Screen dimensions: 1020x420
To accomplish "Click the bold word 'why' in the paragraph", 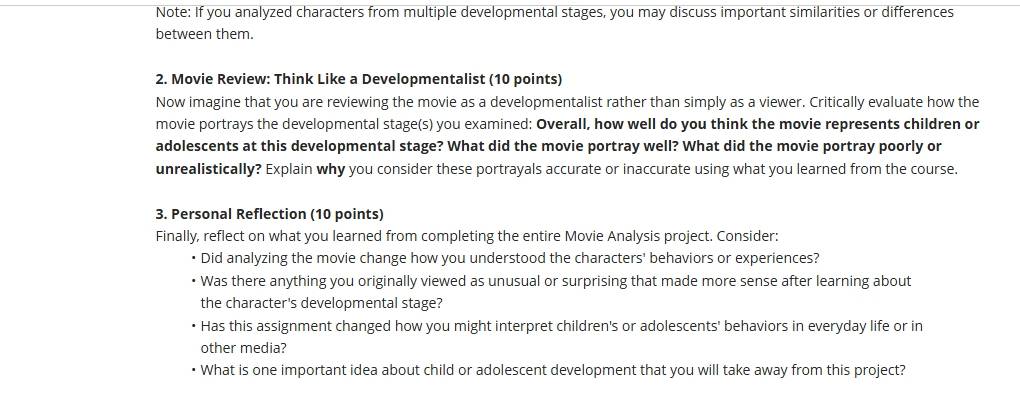I will tap(330, 169).
